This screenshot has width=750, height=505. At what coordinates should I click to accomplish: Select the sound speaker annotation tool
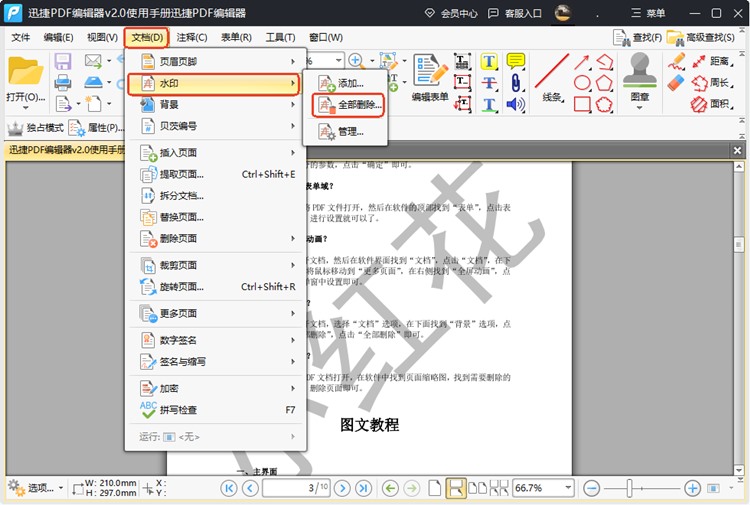click(x=516, y=104)
